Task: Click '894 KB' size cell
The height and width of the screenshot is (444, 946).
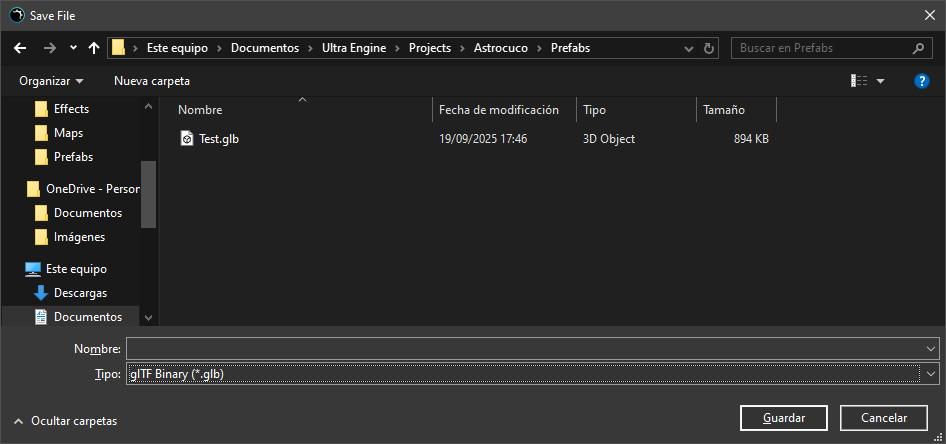Action: pyautogui.click(x=751, y=139)
